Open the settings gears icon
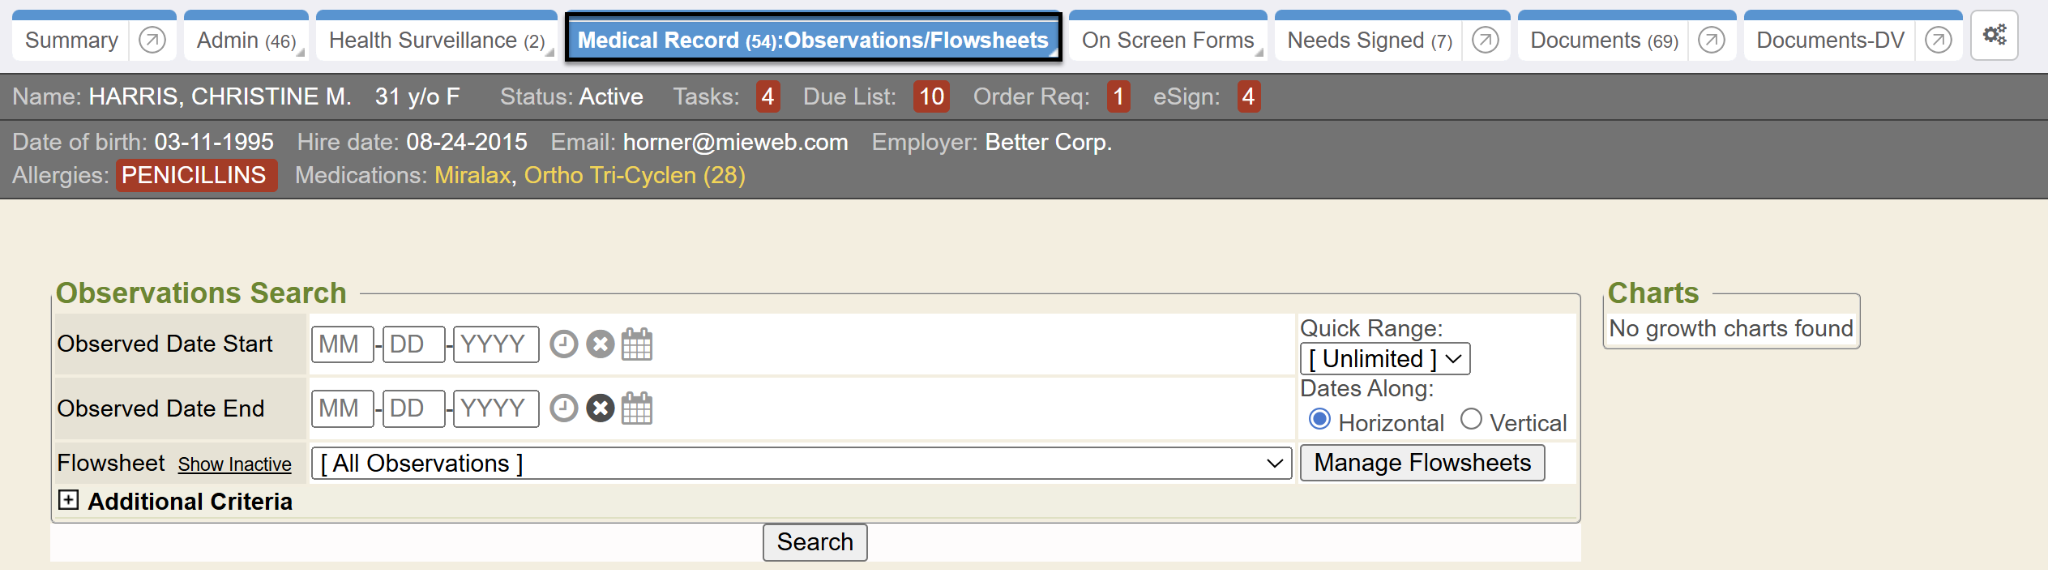Screen dimensions: 2048x570 1994,36
